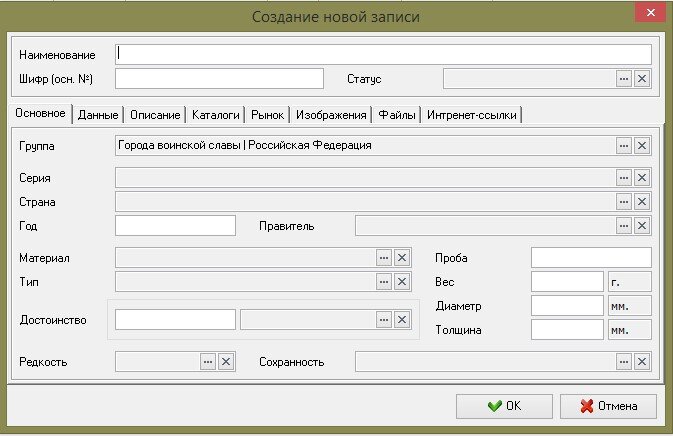The height and width of the screenshot is (436, 673).
Task: Click the Год input field
Action: click(176, 226)
